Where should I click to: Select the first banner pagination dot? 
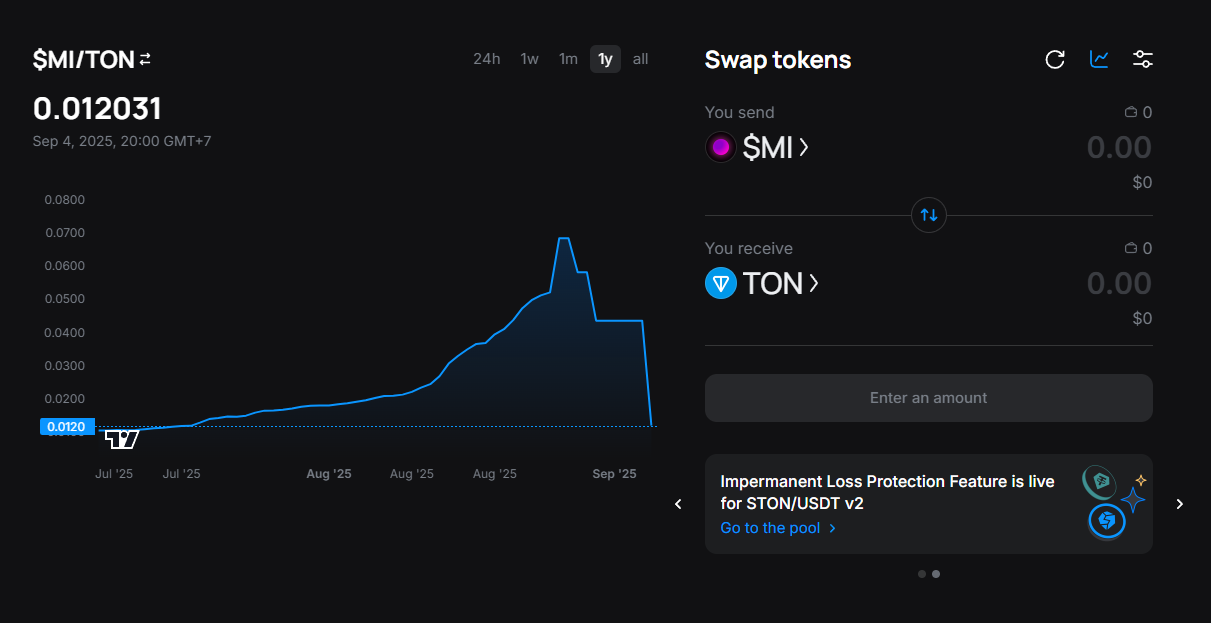tap(921, 574)
